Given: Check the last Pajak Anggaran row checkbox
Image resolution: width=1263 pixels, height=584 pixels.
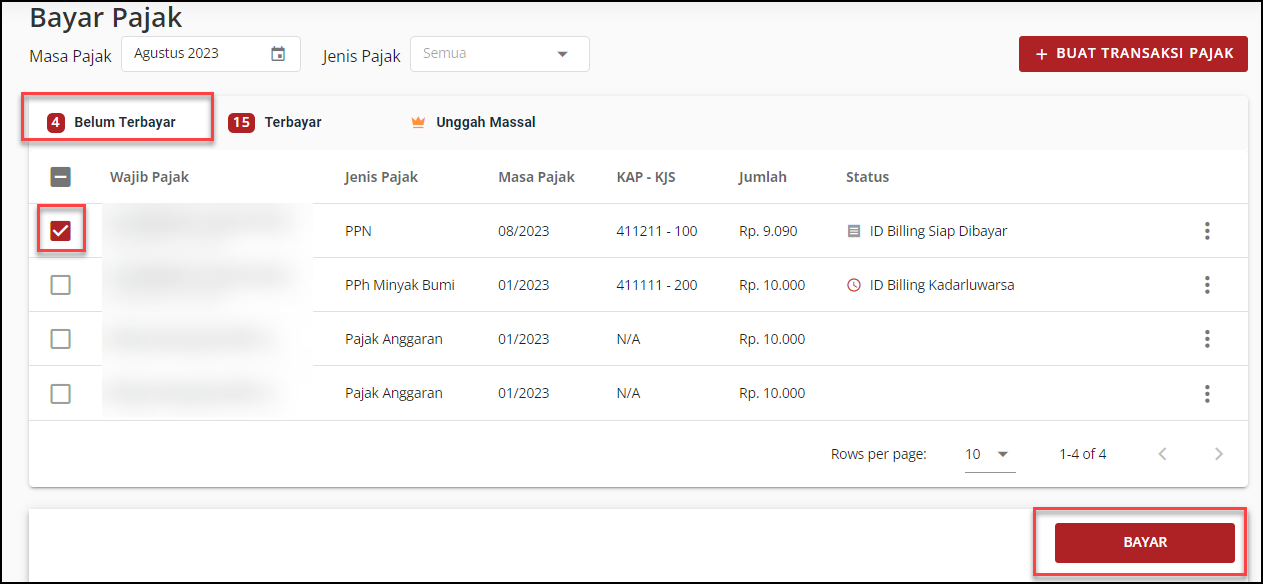Looking at the screenshot, I should pos(61,393).
